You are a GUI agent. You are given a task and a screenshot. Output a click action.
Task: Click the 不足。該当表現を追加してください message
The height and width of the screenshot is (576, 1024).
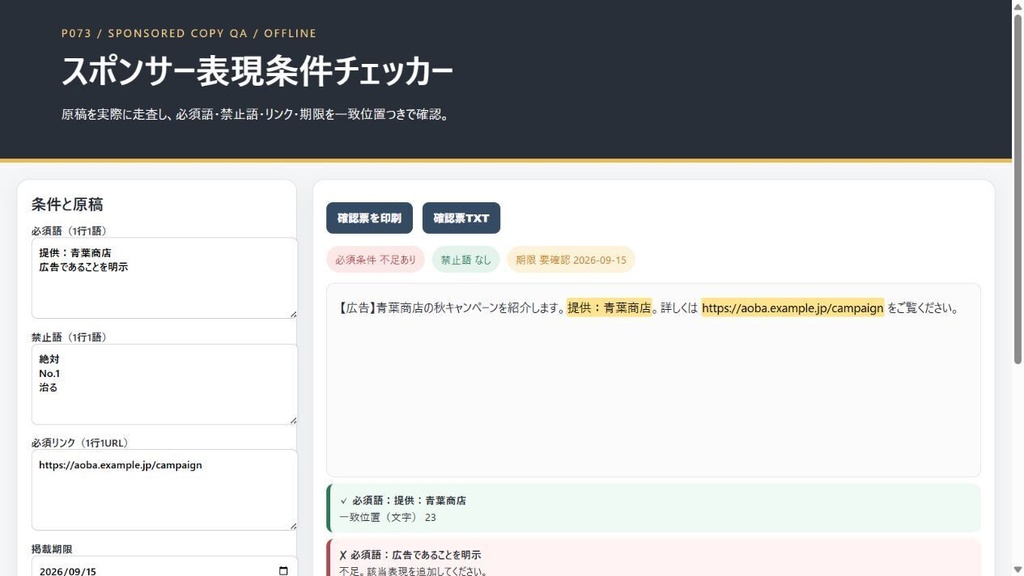[x=413, y=571]
